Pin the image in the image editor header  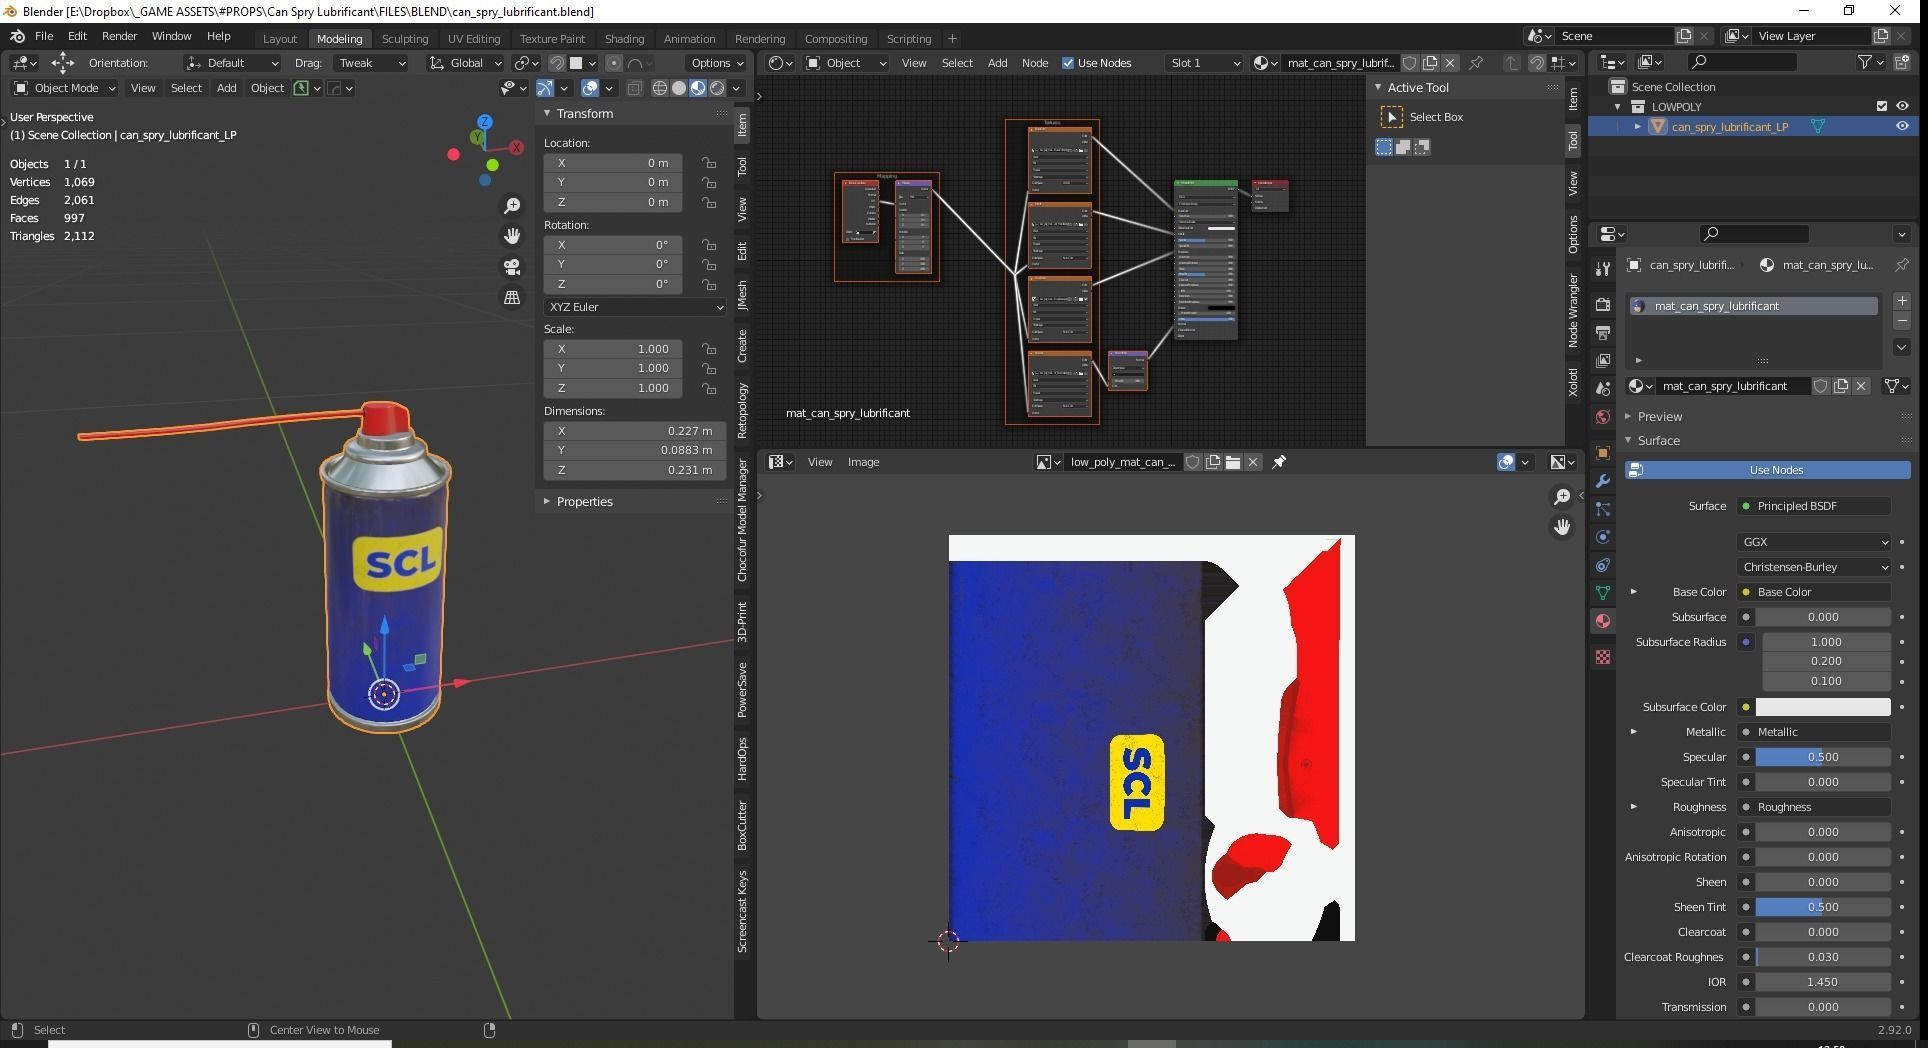[1278, 462]
